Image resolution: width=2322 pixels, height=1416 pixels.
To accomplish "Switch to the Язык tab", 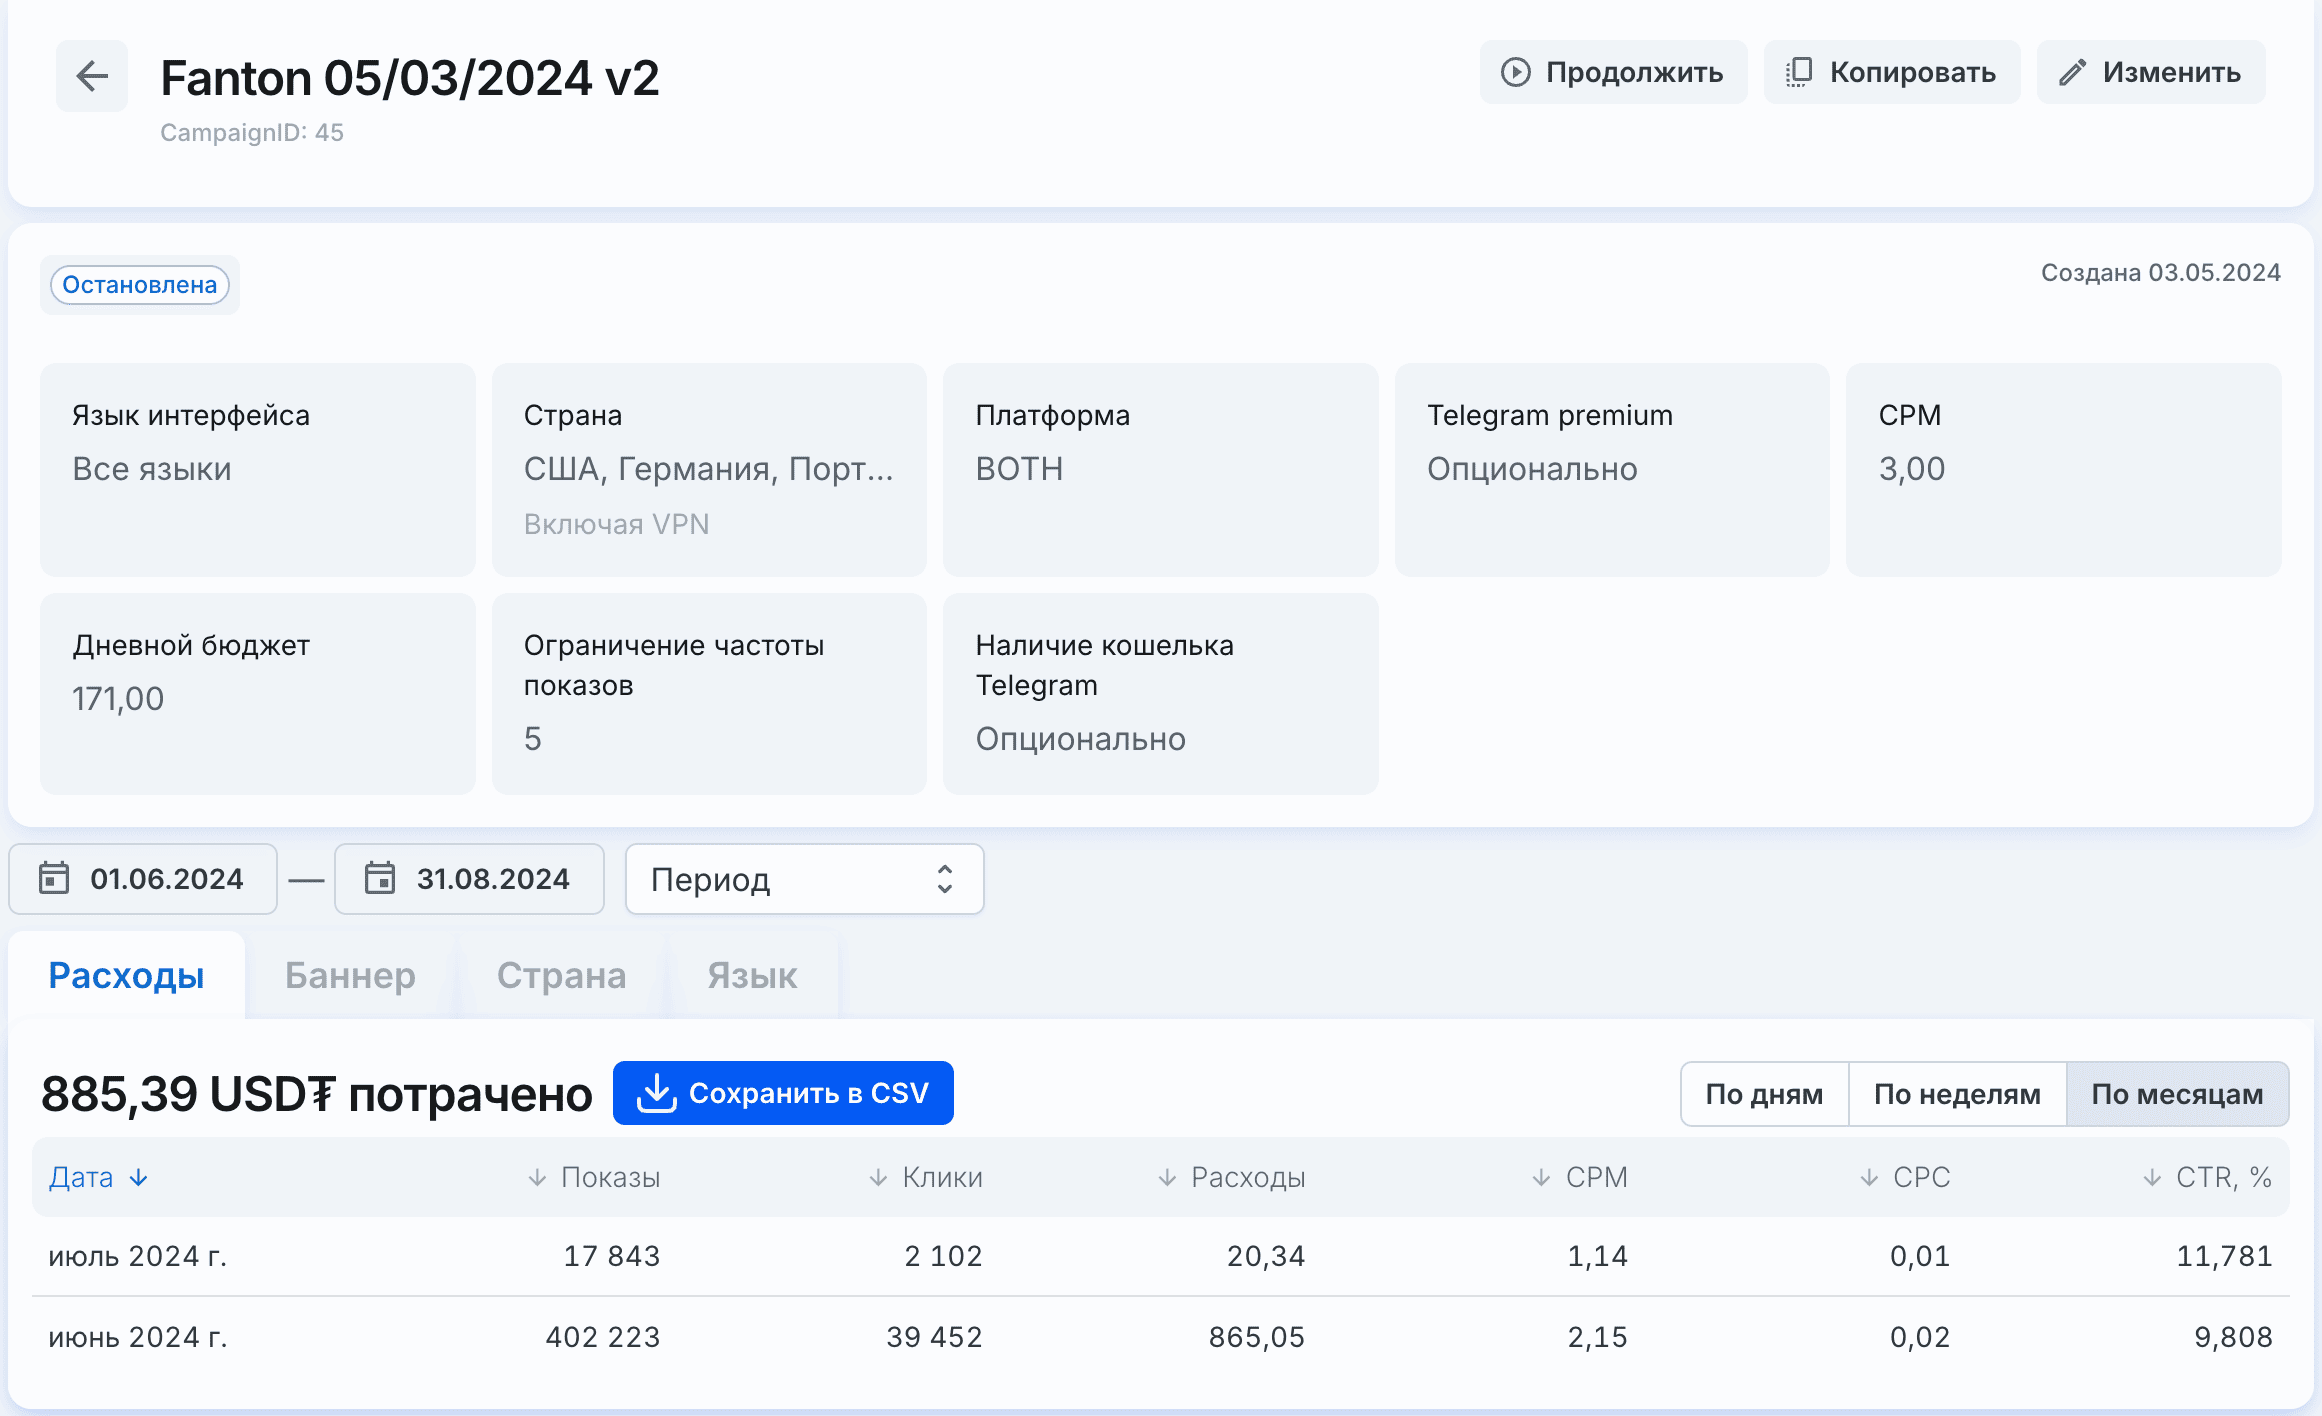I will [x=752, y=975].
